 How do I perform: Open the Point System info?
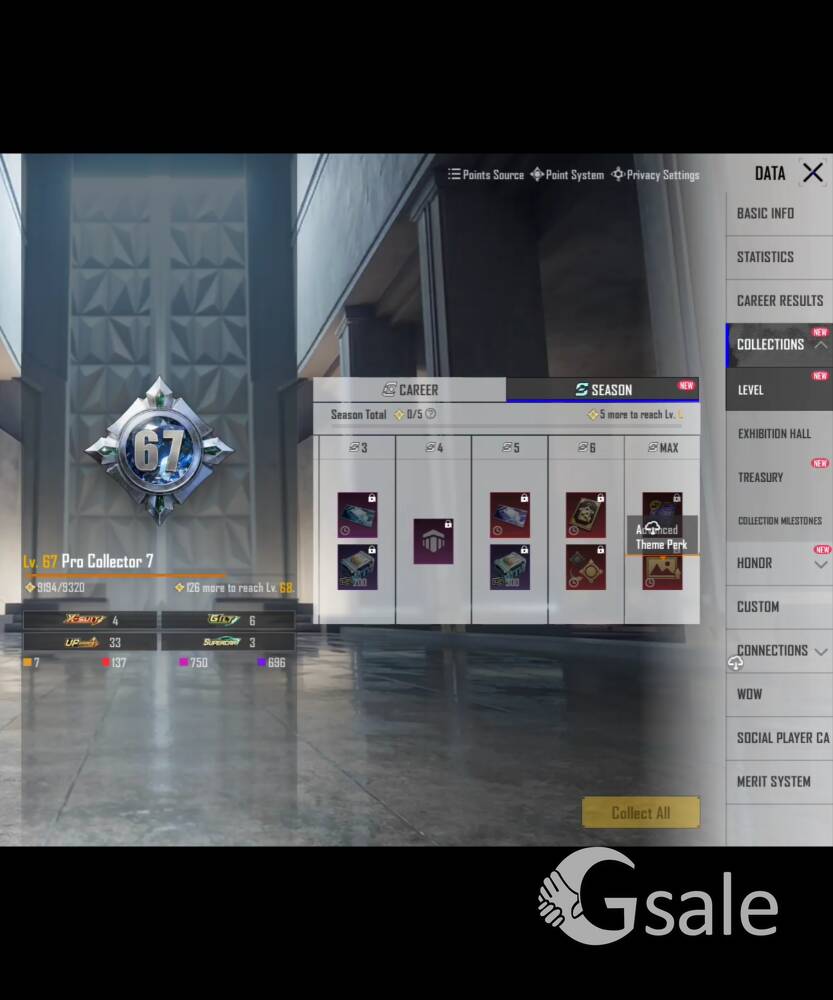coord(567,175)
